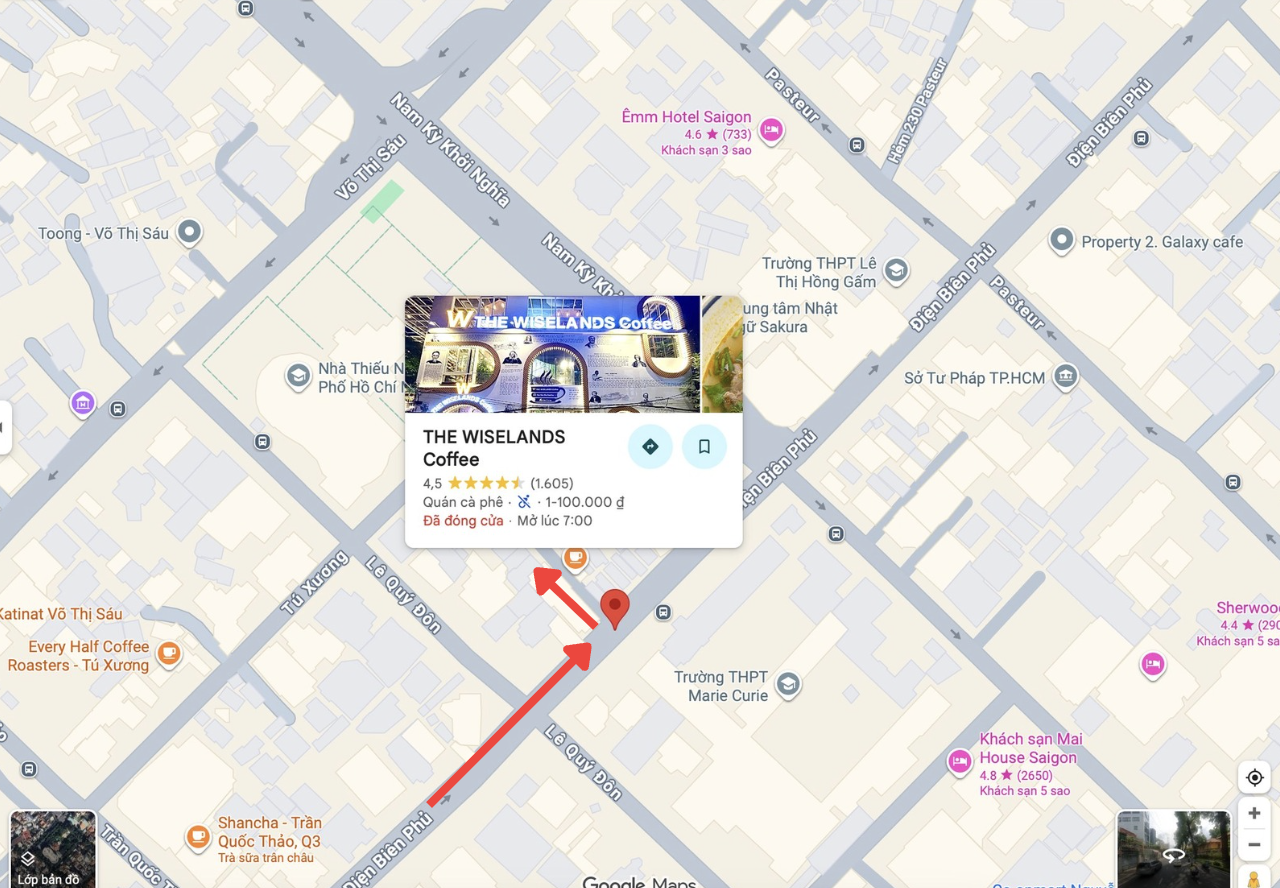Select Shancha - Trần Quốc Thảo cafe icon
1280x888 pixels.
(x=198, y=835)
